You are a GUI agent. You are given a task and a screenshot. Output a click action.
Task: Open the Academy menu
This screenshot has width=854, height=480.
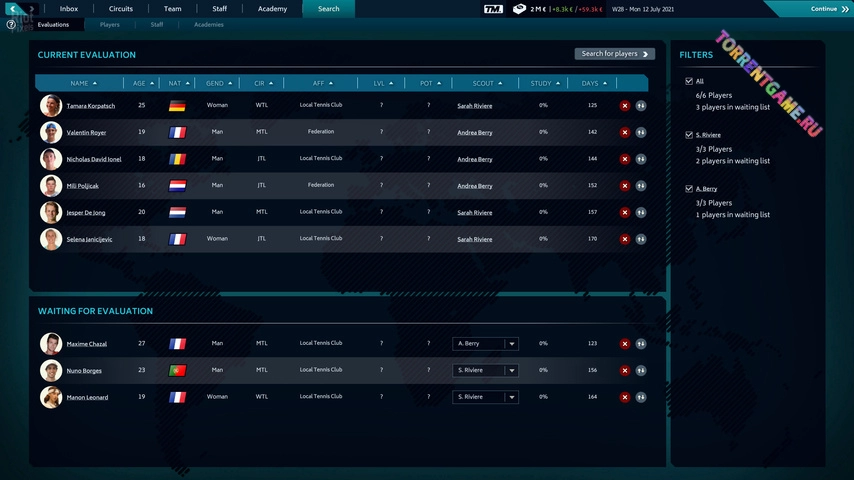coord(272,9)
